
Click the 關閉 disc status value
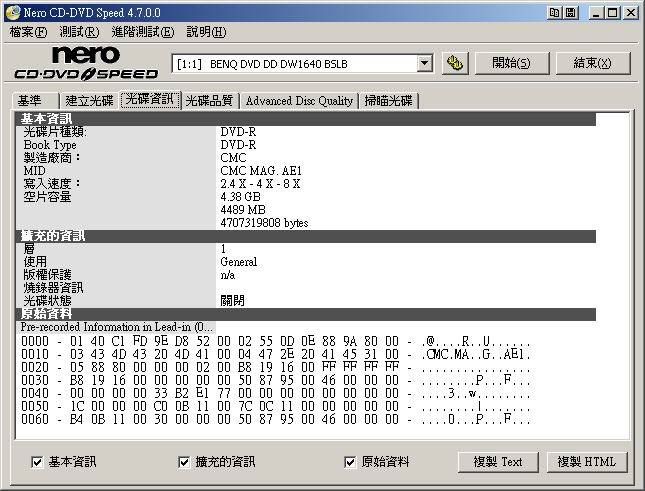(232, 301)
